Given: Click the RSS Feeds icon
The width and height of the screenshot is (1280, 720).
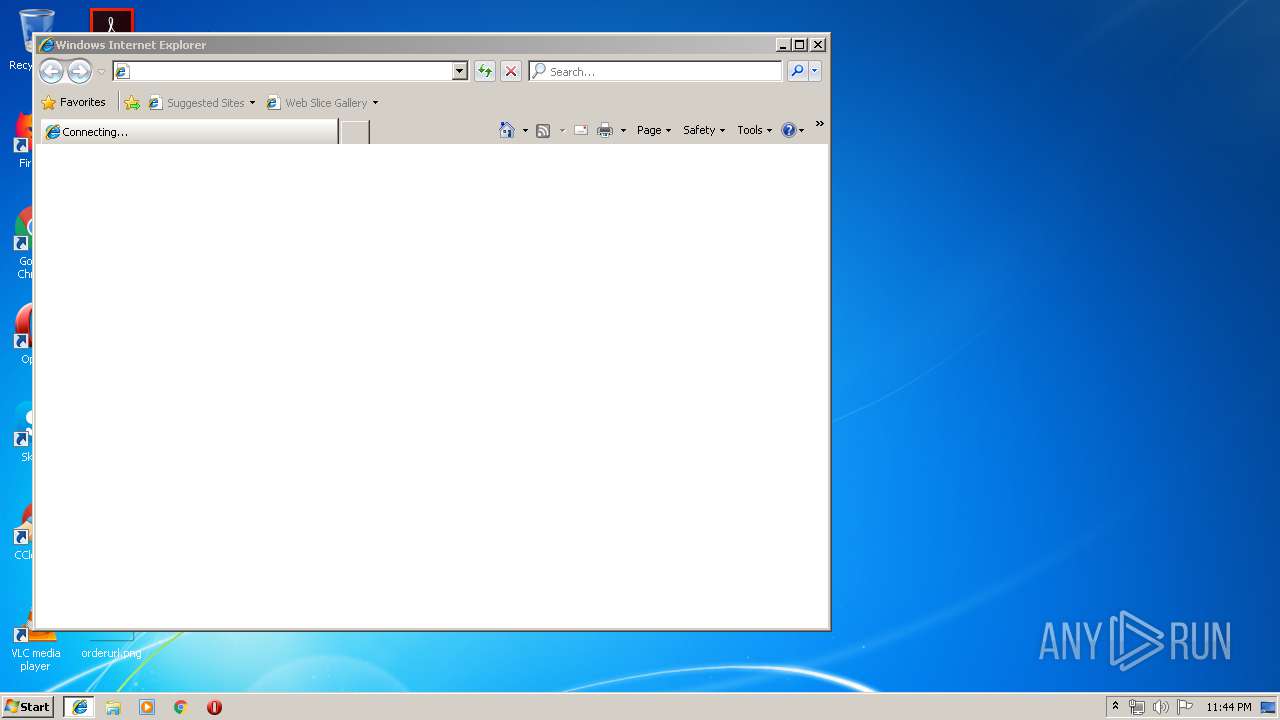Looking at the screenshot, I should (x=543, y=130).
